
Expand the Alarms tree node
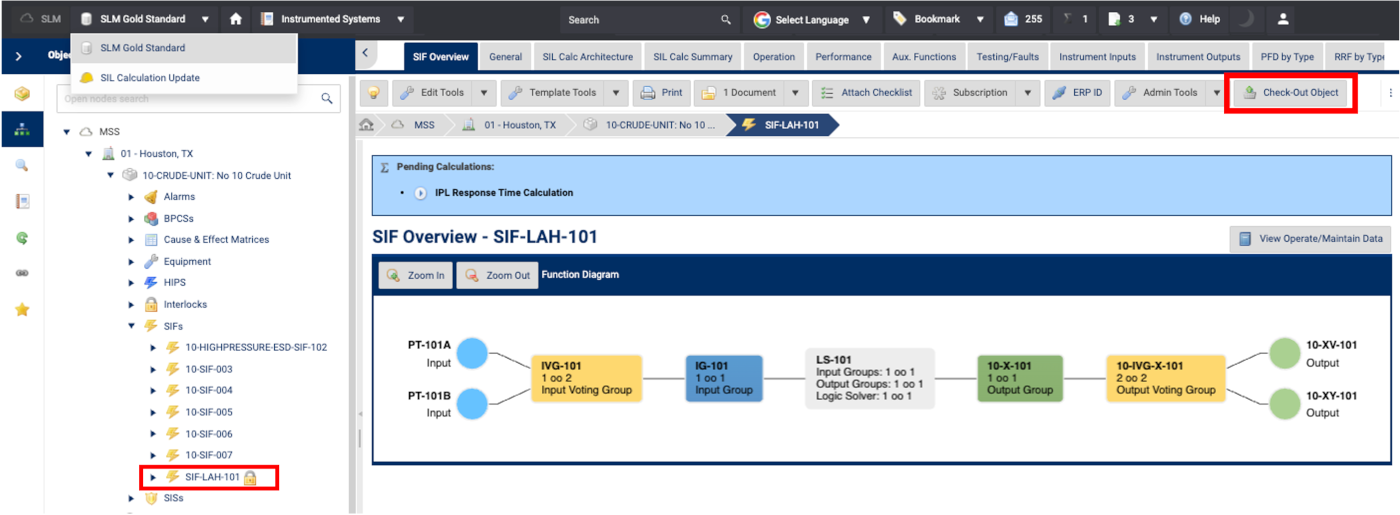pyautogui.click(x=131, y=197)
